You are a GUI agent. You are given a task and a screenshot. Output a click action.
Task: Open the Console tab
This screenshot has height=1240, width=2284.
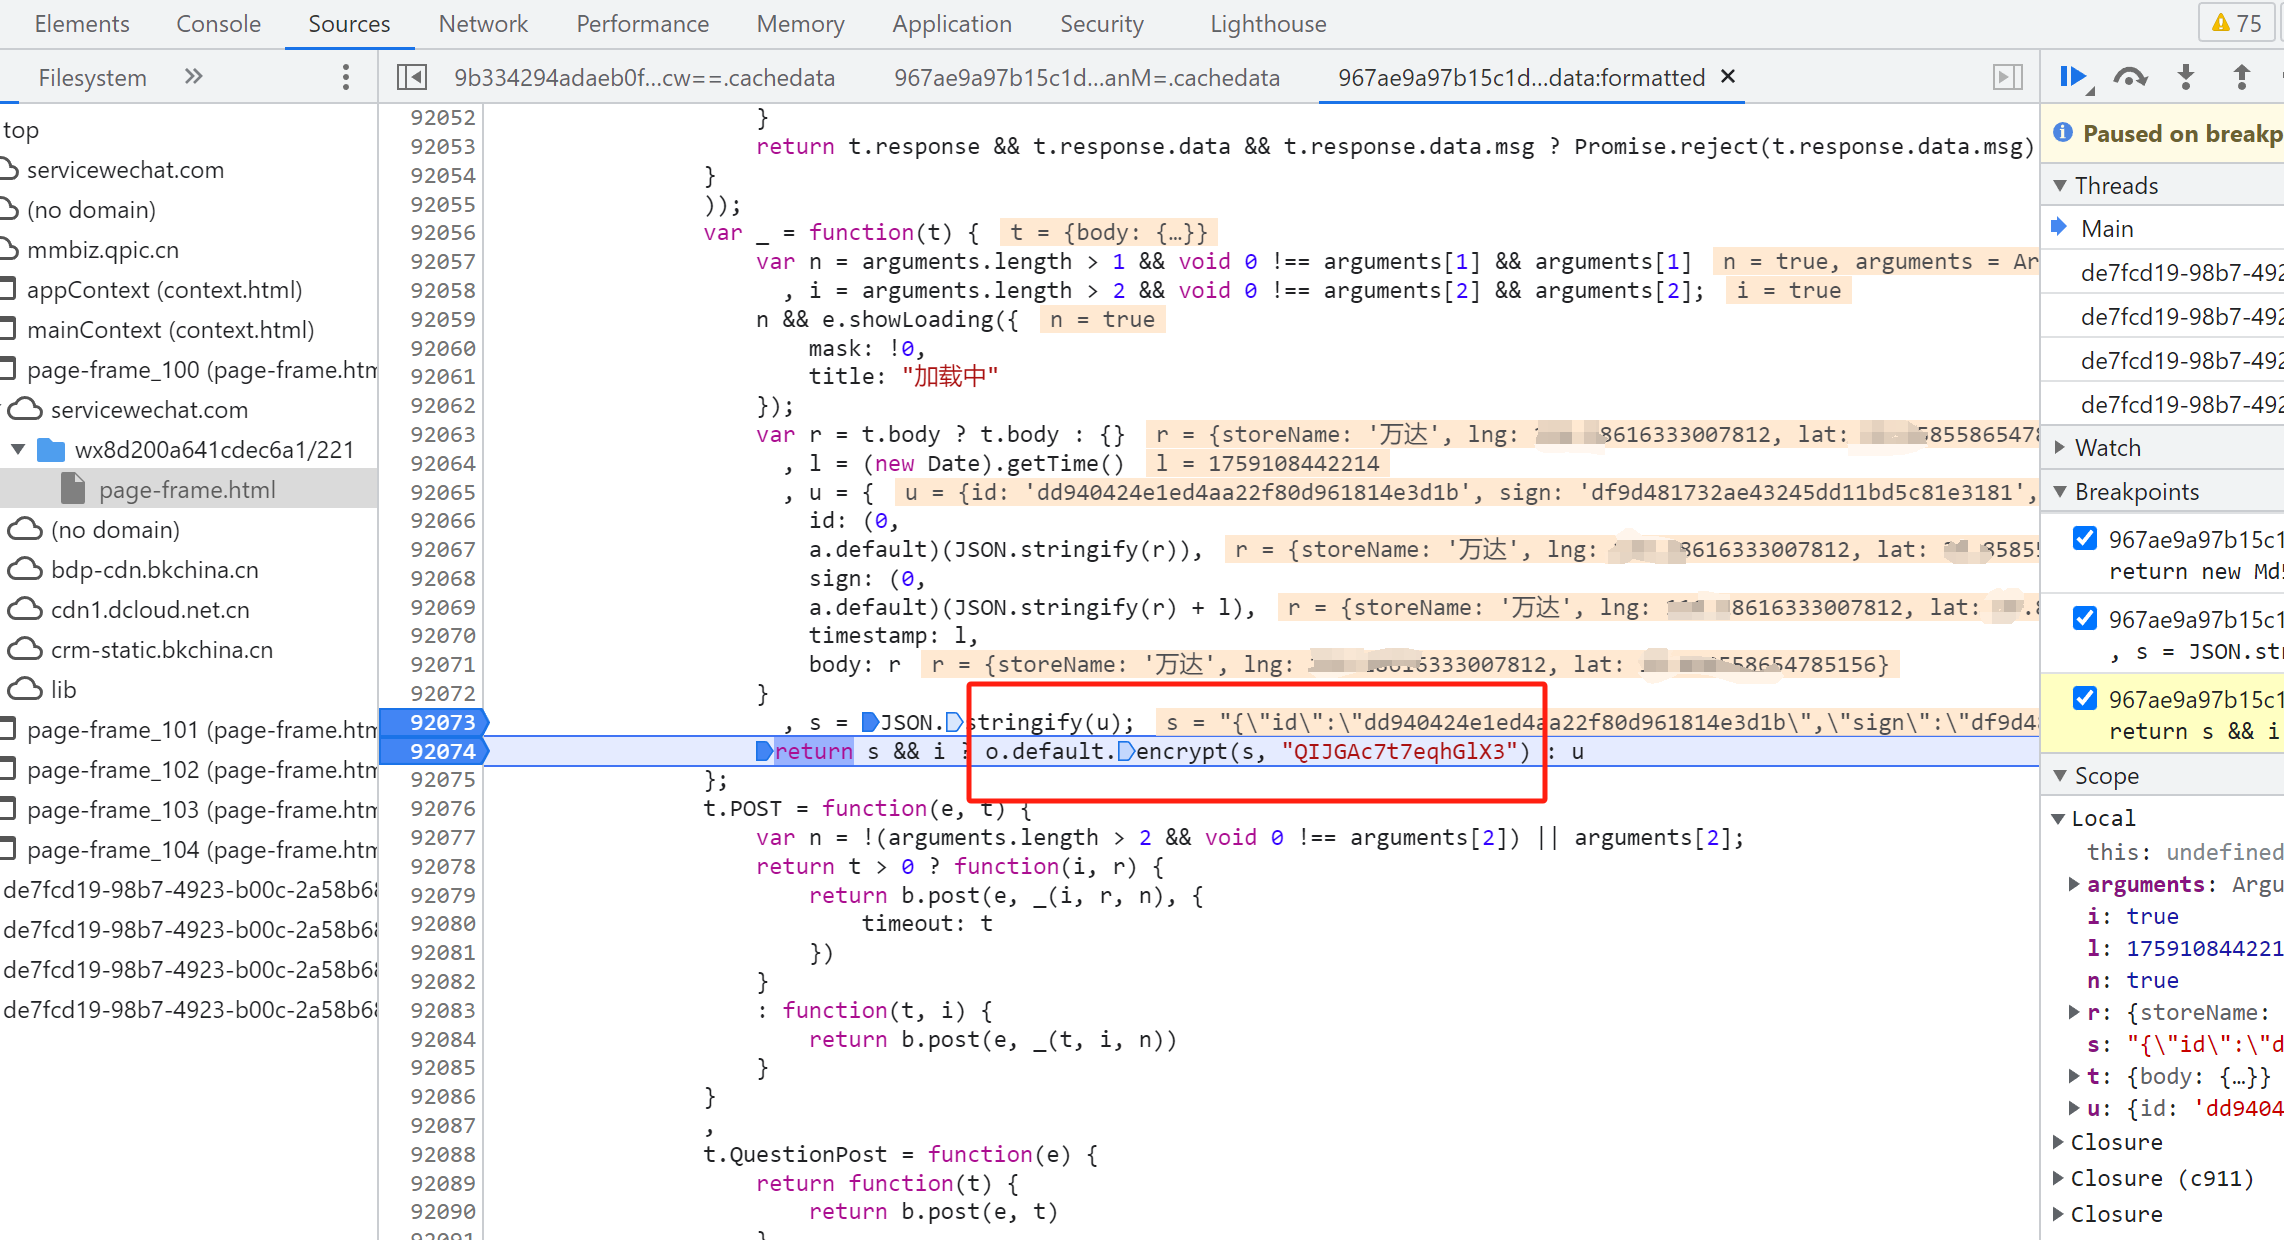point(218,24)
